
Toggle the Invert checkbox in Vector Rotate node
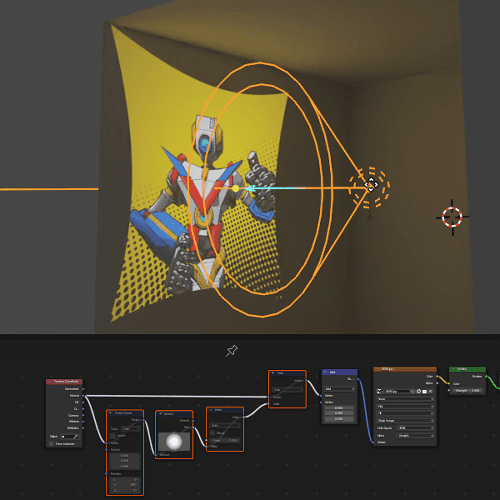[x=112, y=436]
